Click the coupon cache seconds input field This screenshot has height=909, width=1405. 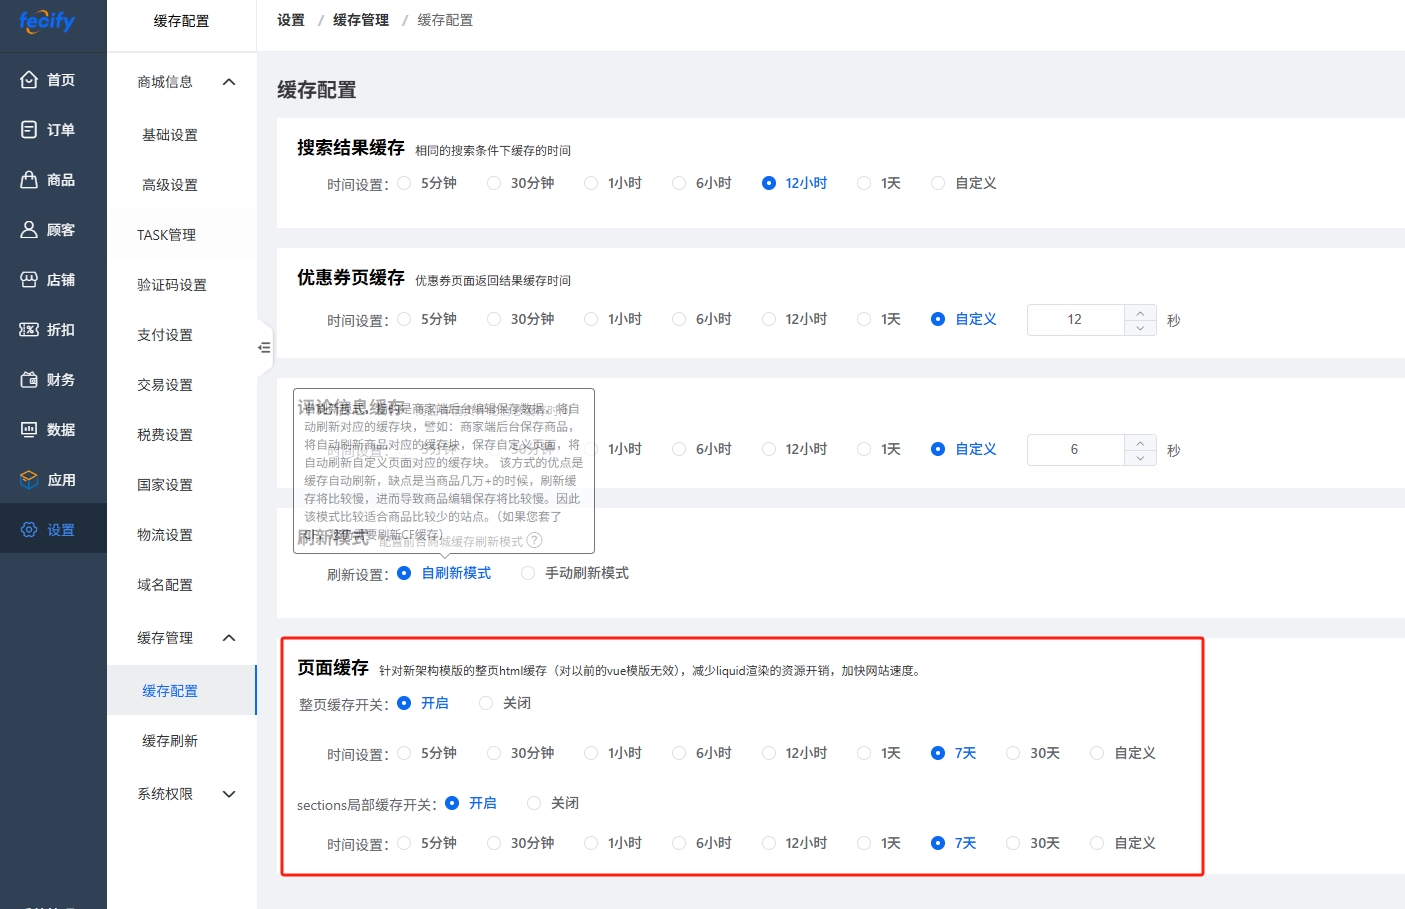1075,320
